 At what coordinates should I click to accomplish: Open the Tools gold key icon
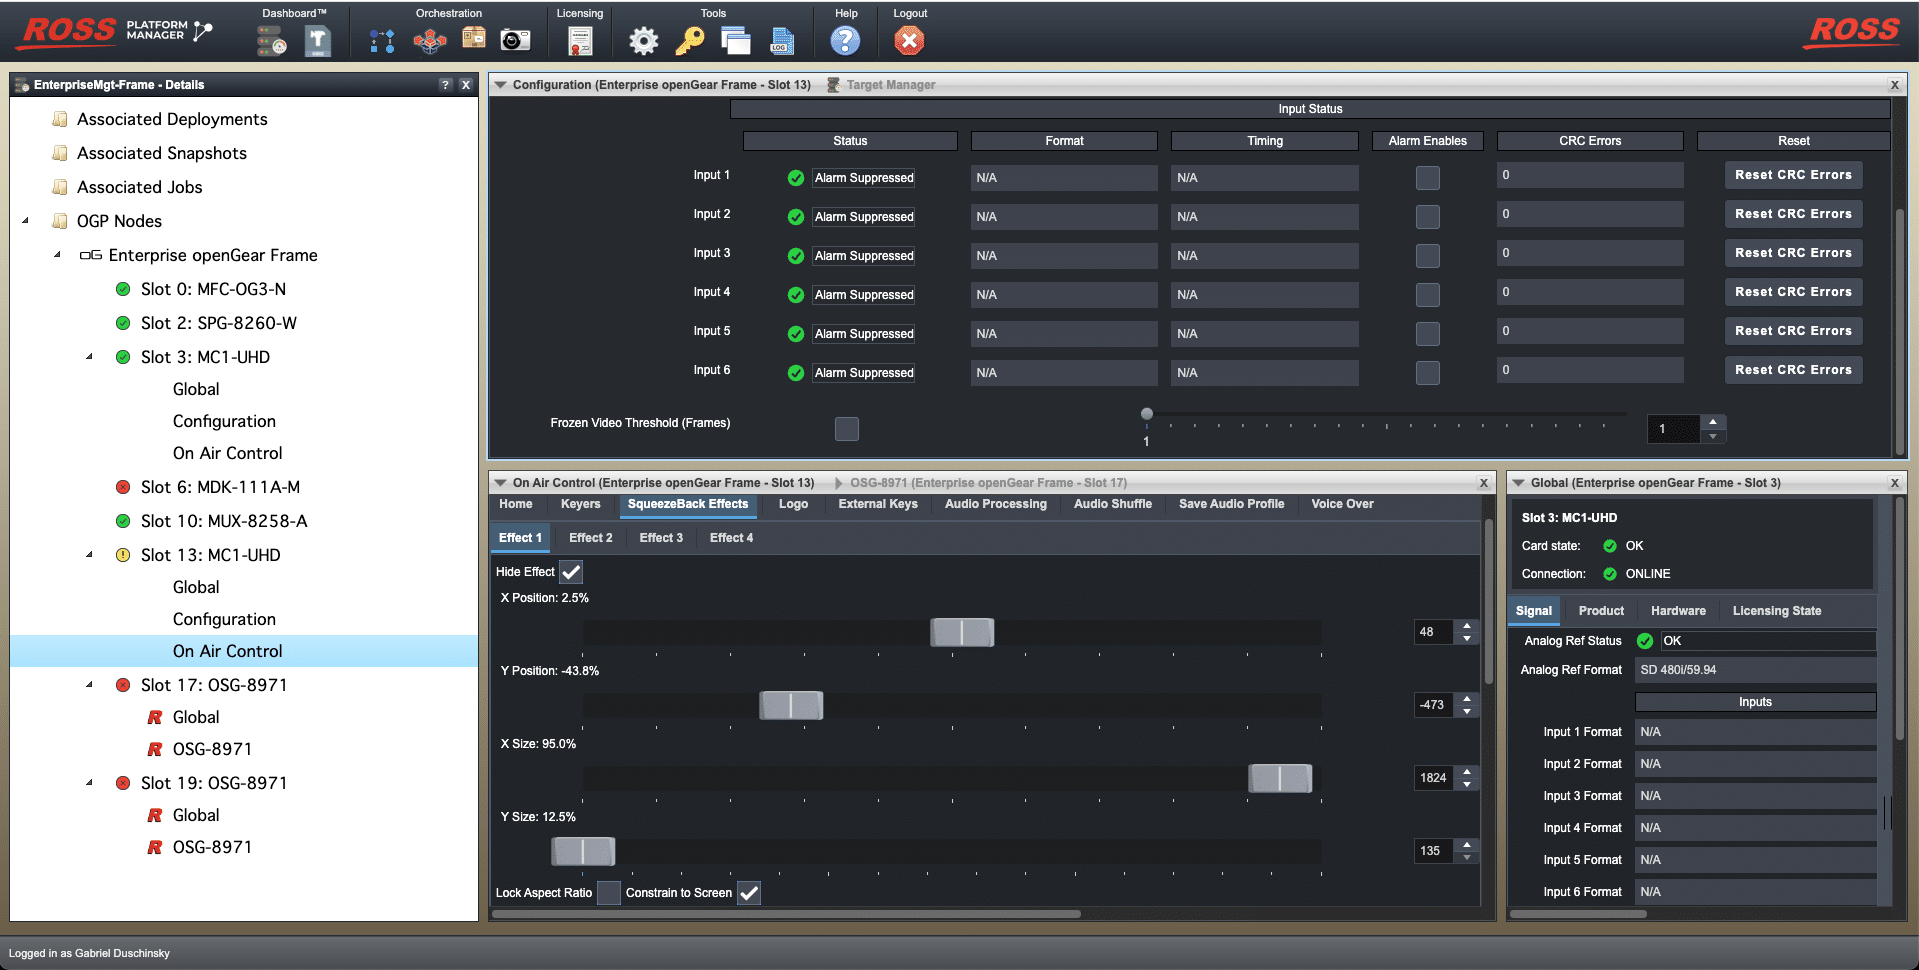click(x=690, y=40)
